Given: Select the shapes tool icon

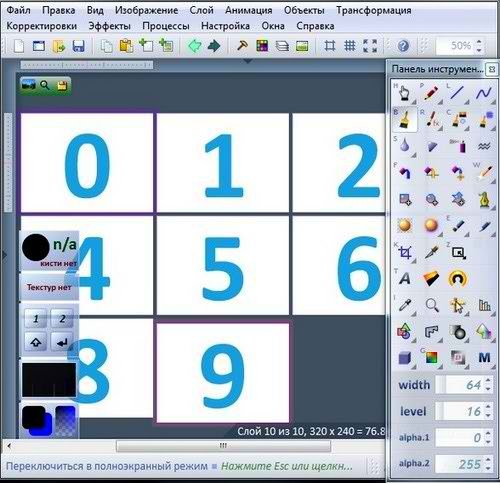Looking at the screenshot, I should pos(404,332).
